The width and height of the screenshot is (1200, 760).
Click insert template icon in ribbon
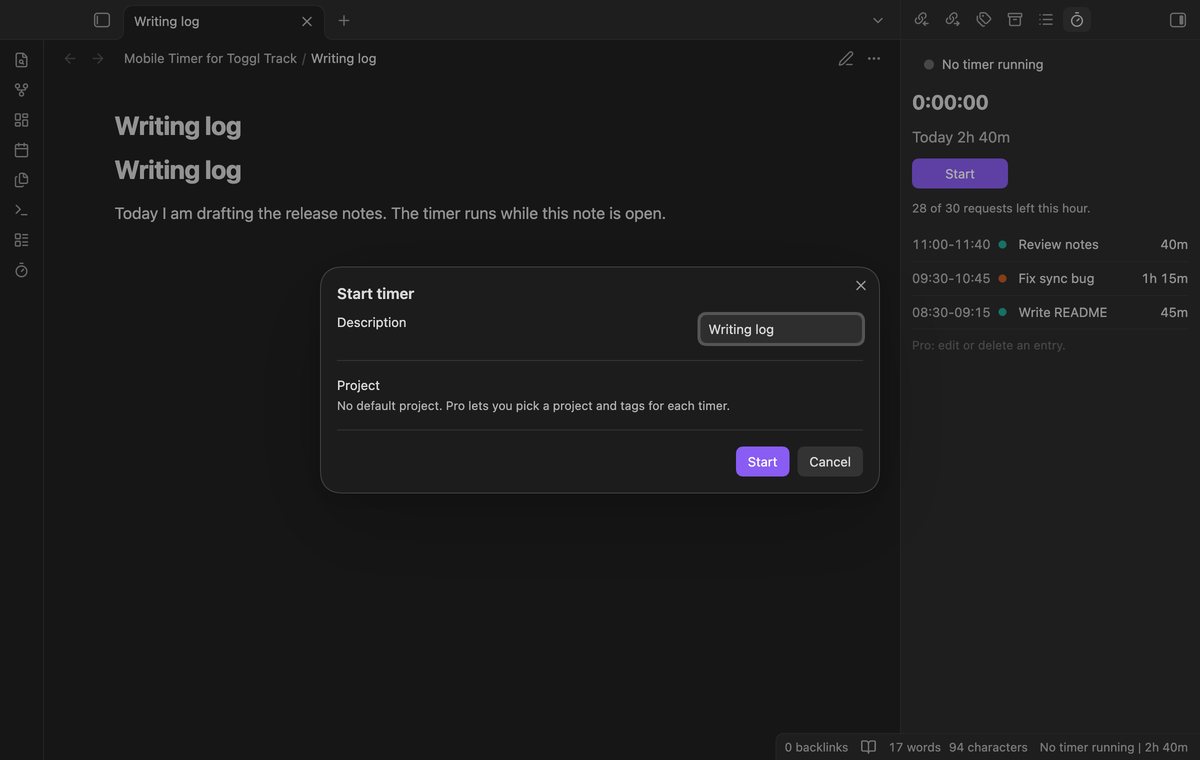[x=21, y=180]
